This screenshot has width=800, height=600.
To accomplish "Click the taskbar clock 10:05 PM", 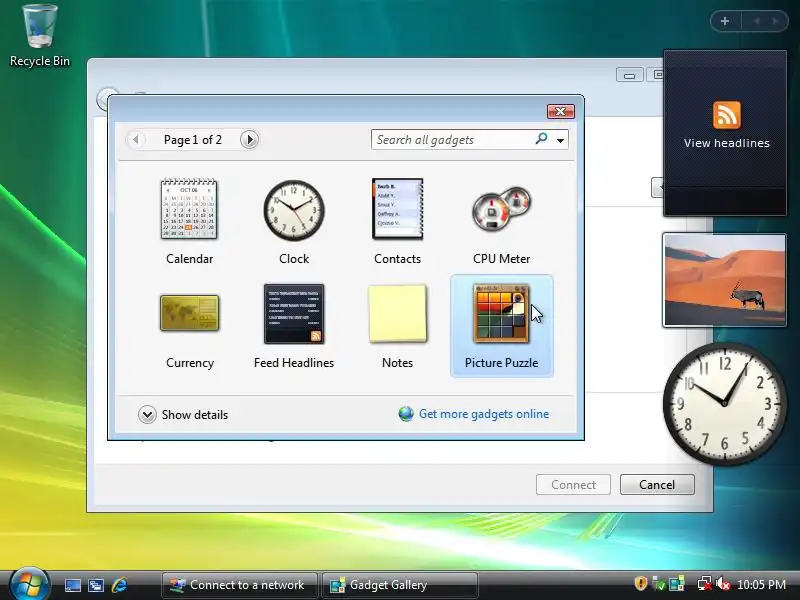I will (x=761, y=584).
